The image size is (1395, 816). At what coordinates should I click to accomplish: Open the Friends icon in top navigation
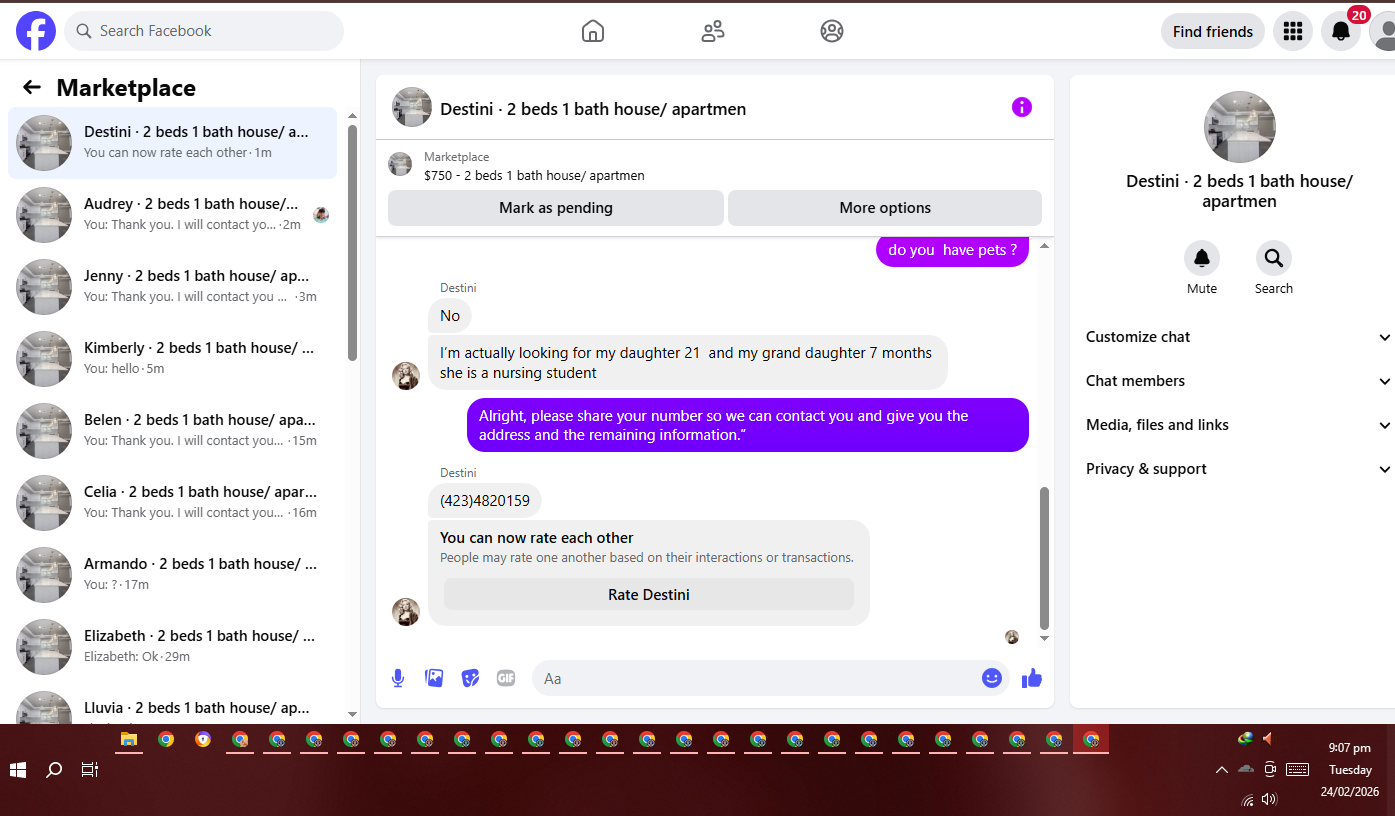(713, 31)
